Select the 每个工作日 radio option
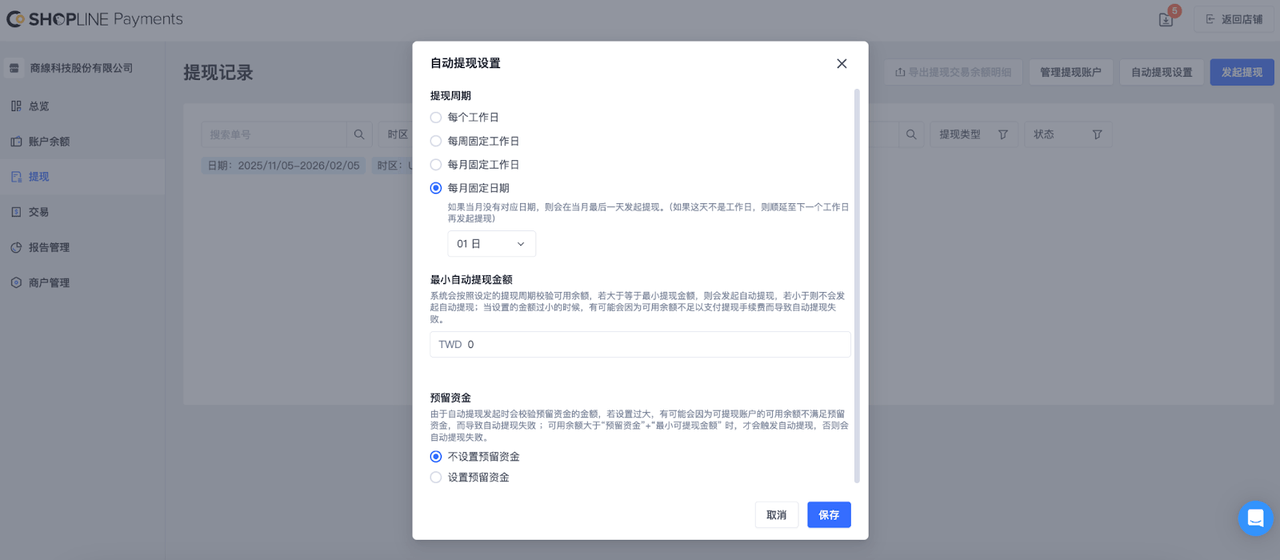 (436, 118)
